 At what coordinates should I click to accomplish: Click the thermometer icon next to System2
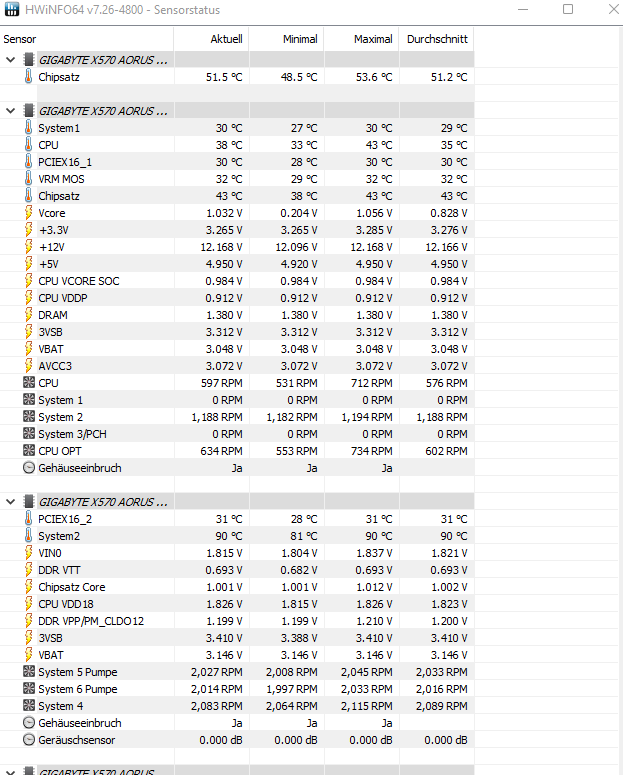point(29,535)
